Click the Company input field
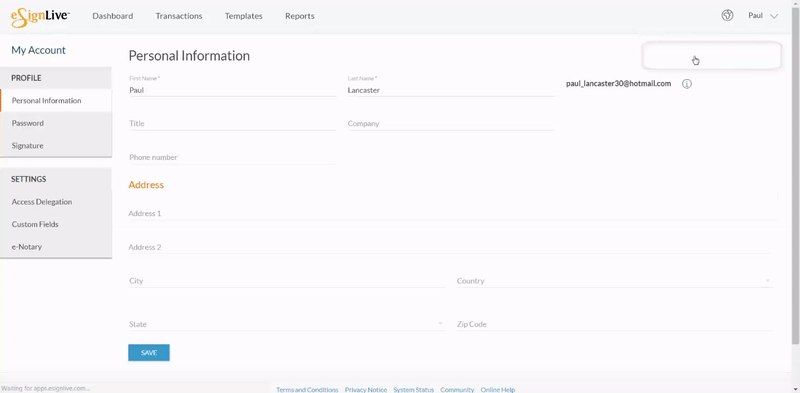800x393 pixels. (451, 124)
